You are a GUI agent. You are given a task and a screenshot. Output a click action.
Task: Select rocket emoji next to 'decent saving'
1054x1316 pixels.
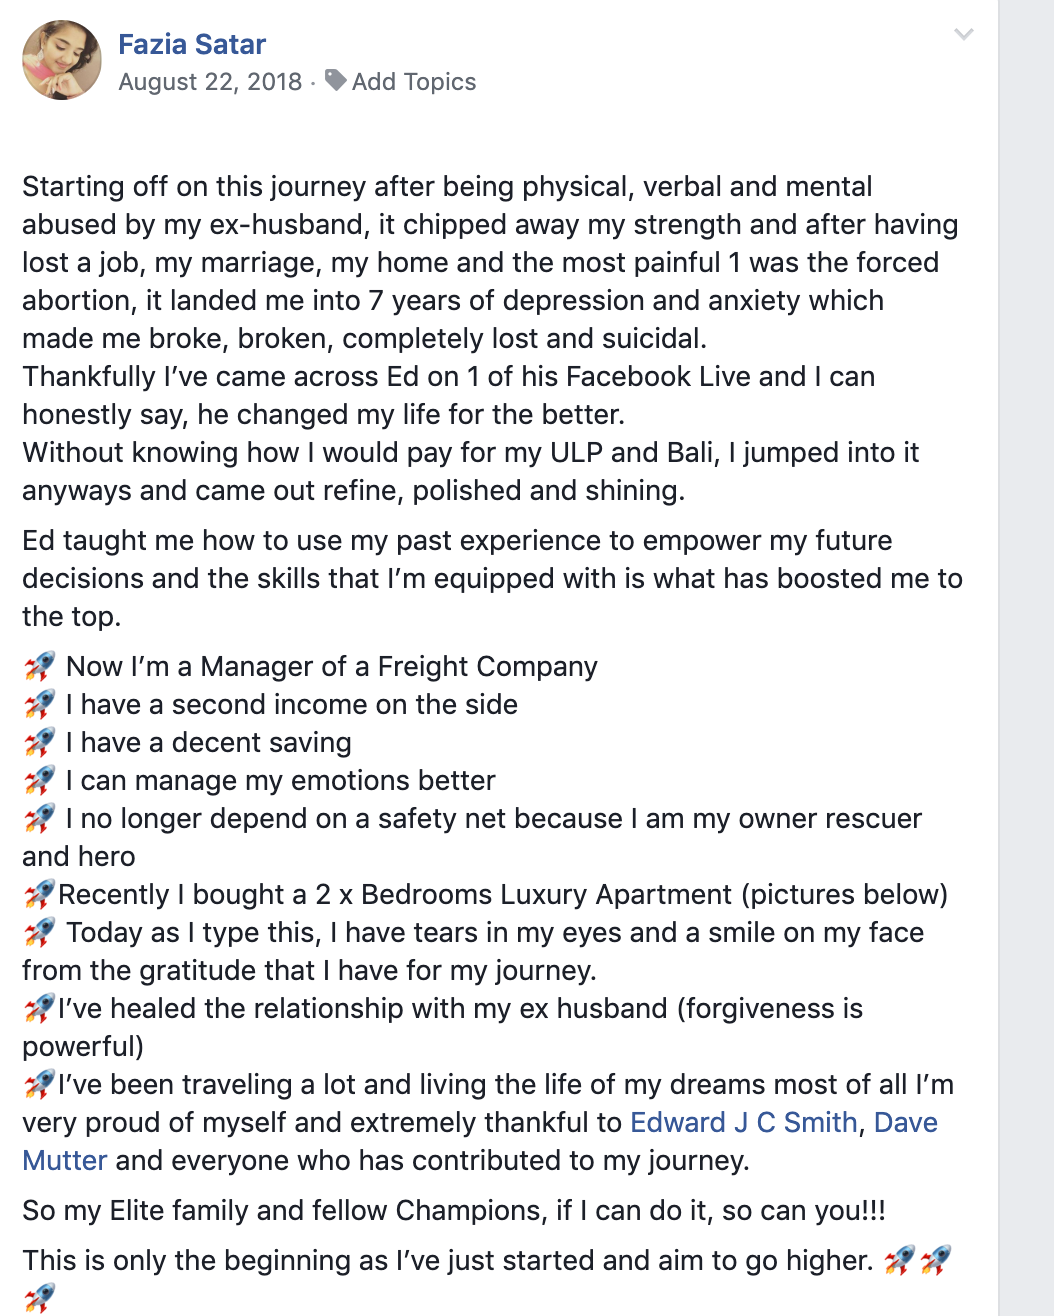click(40, 742)
